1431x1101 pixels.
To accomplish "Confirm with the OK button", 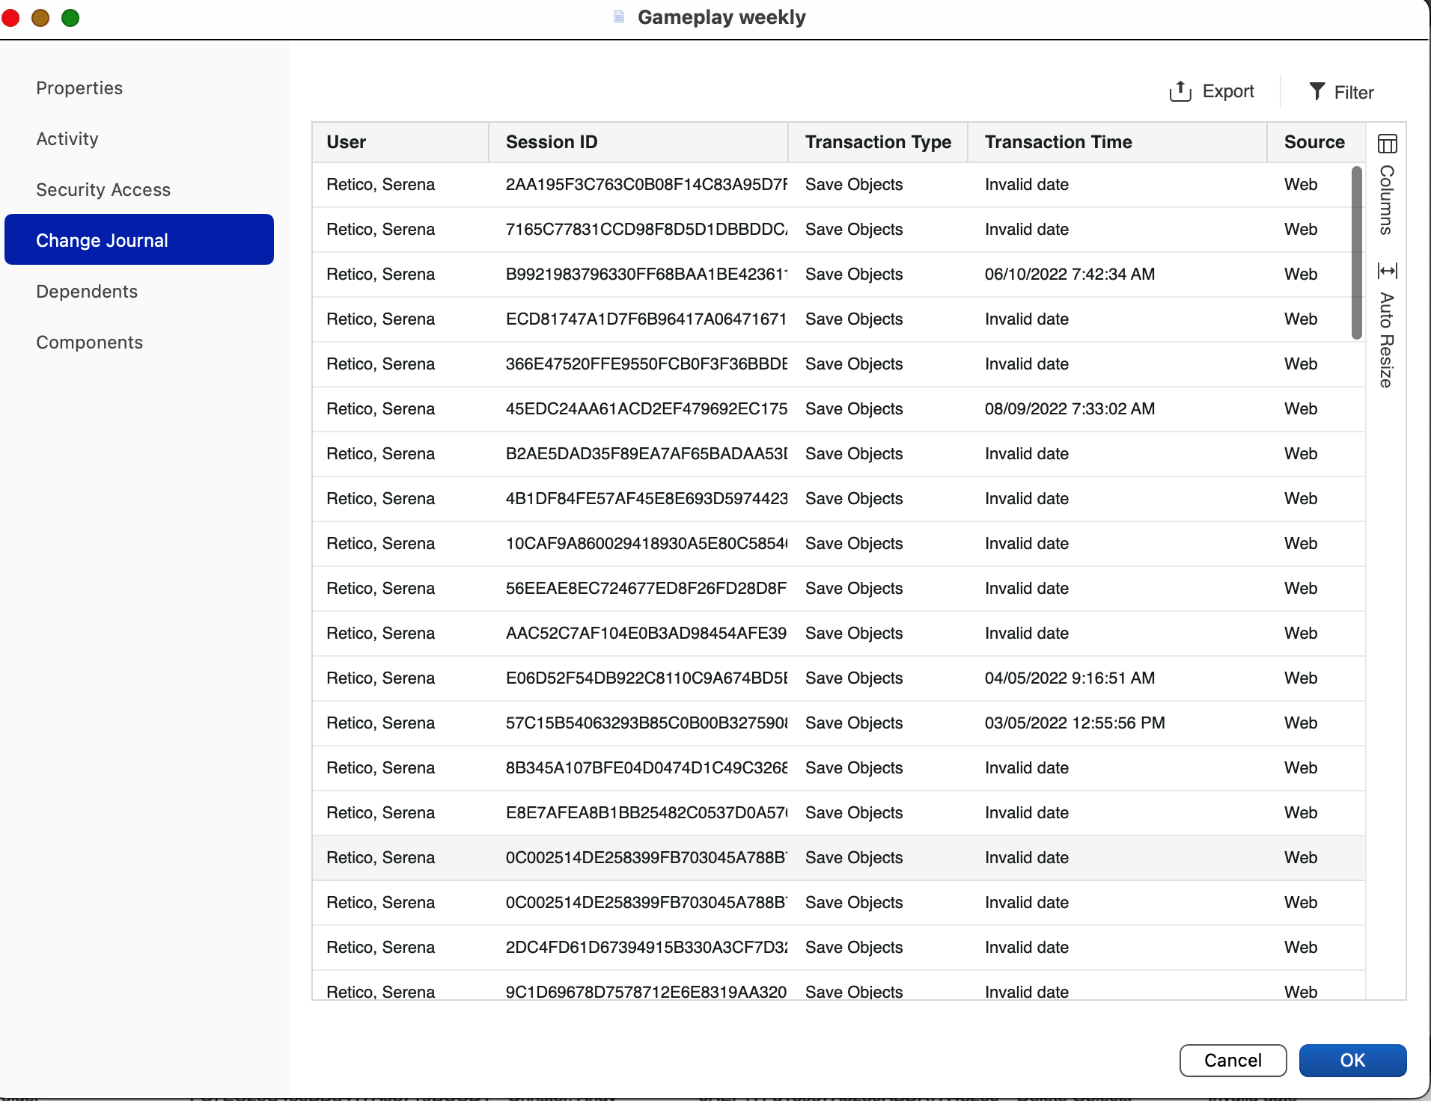I will [x=1352, y=1060].
